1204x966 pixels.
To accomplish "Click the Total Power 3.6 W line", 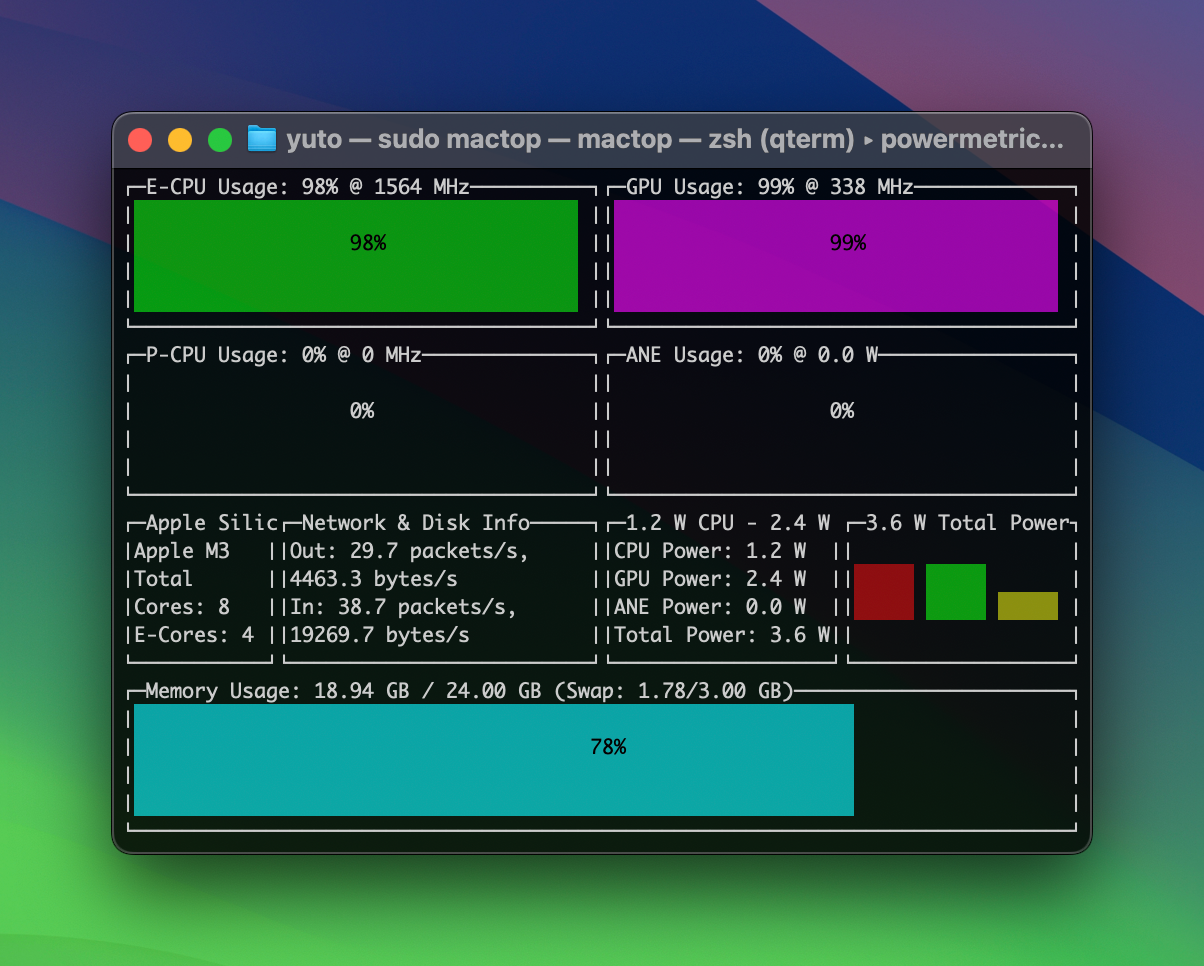I will 721,635.
